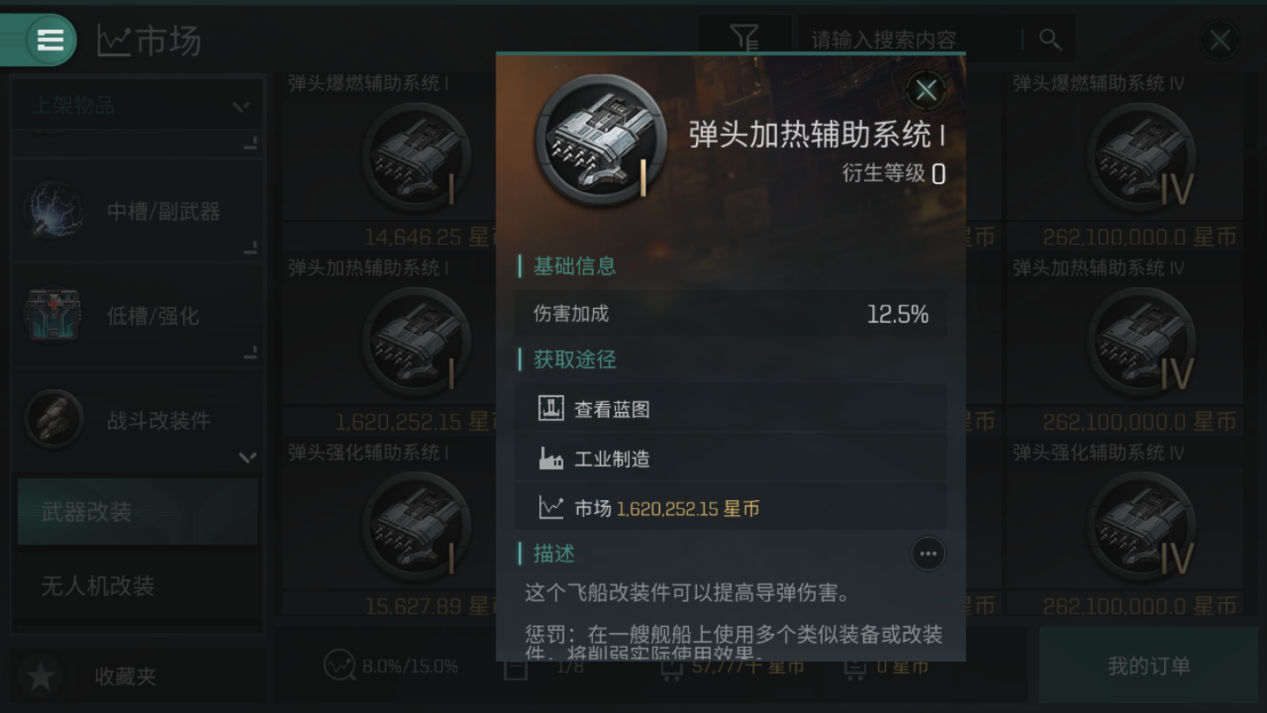Click the search input field
This screenshot has width=1267, height=713.
click(910, 39)
